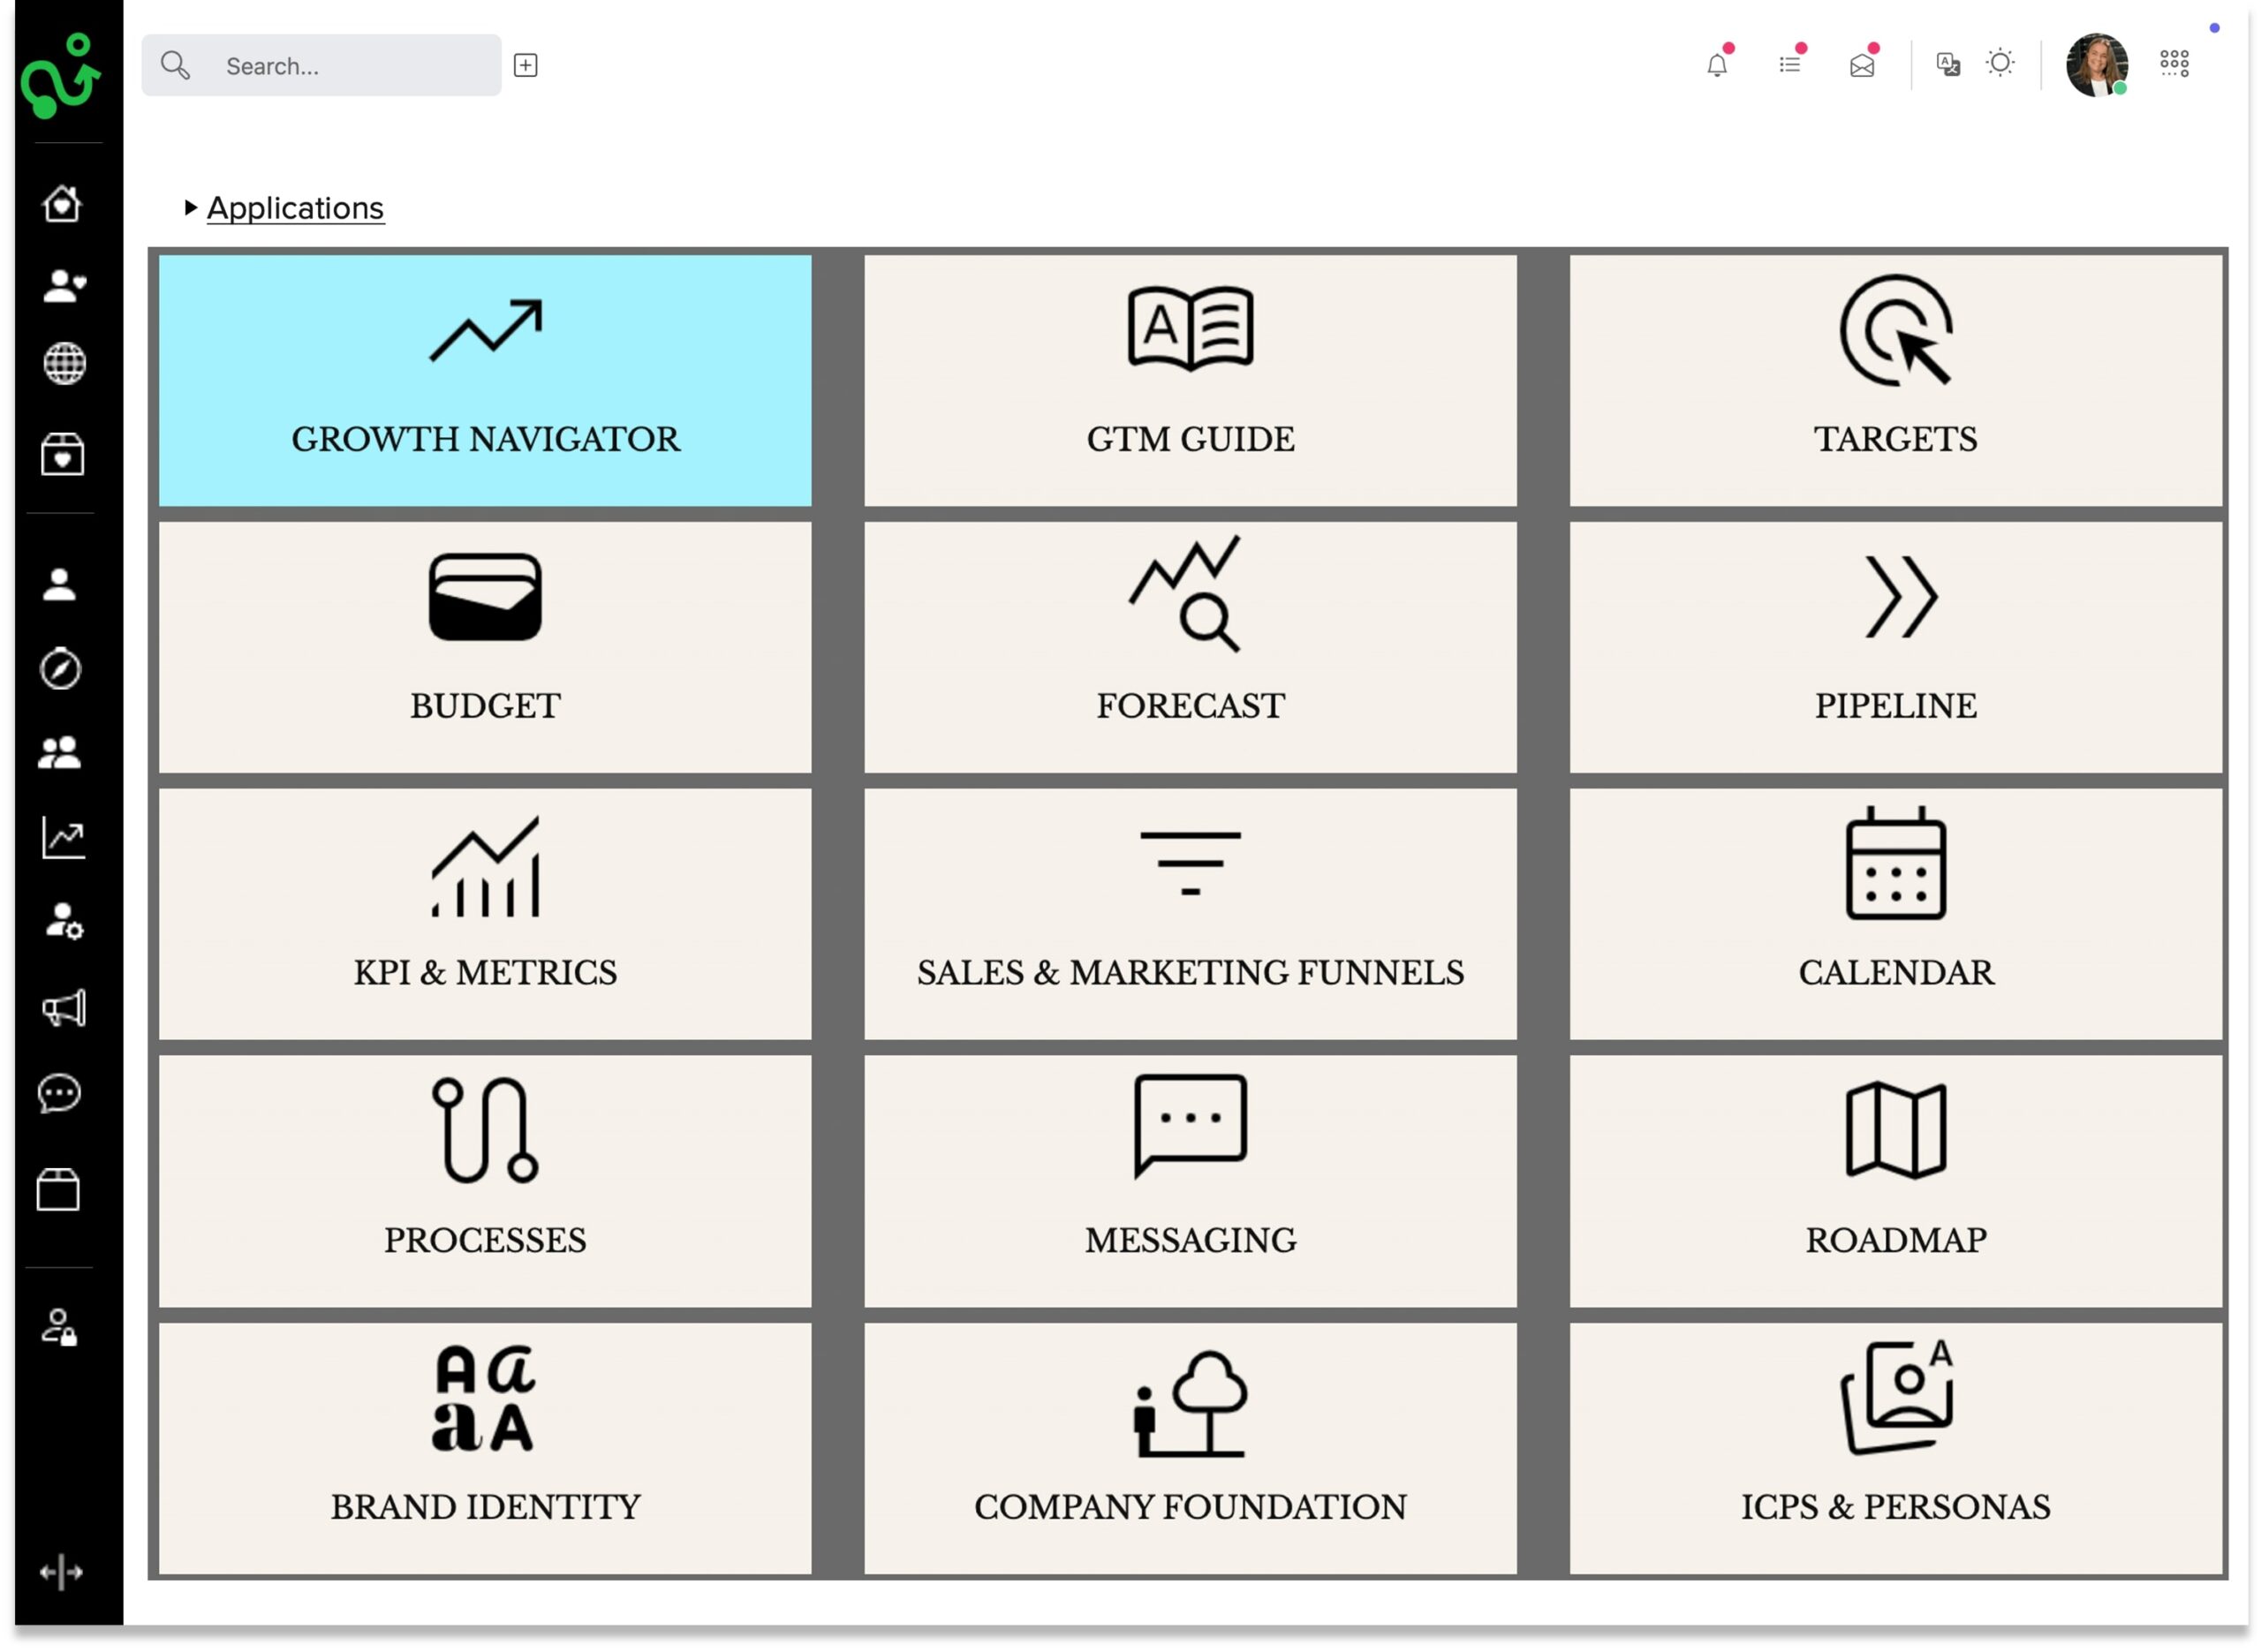
Task: Click the Search input field
Action: (x=340, y=66)
